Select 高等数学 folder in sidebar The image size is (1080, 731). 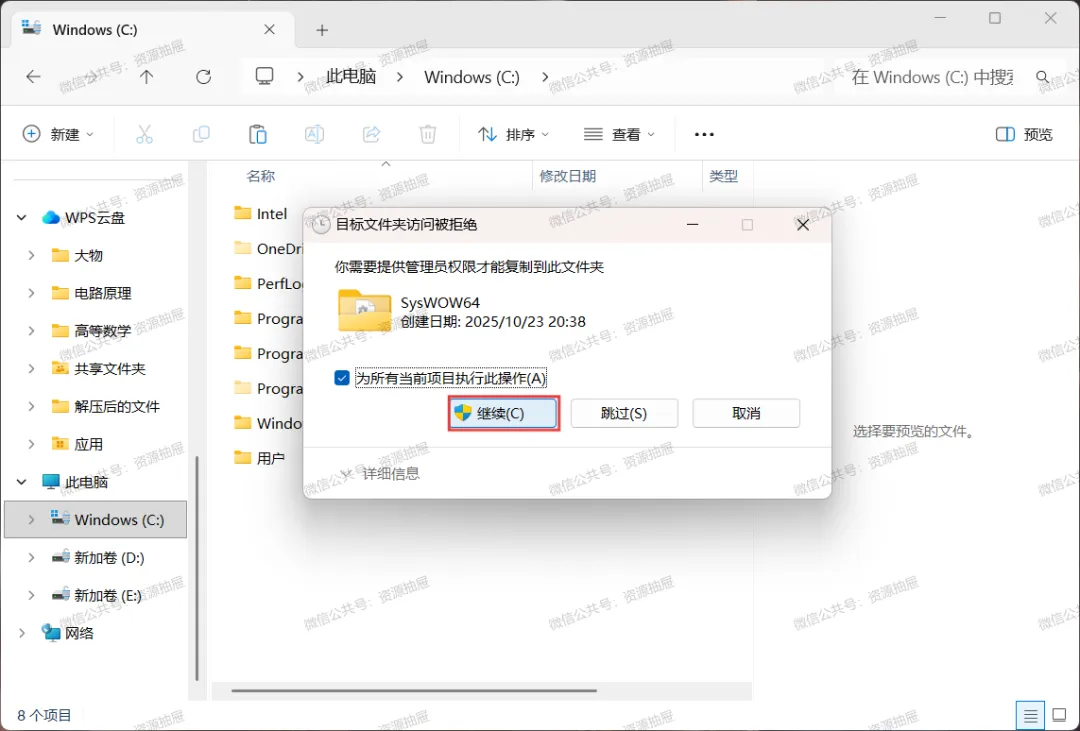pos(103,331)
